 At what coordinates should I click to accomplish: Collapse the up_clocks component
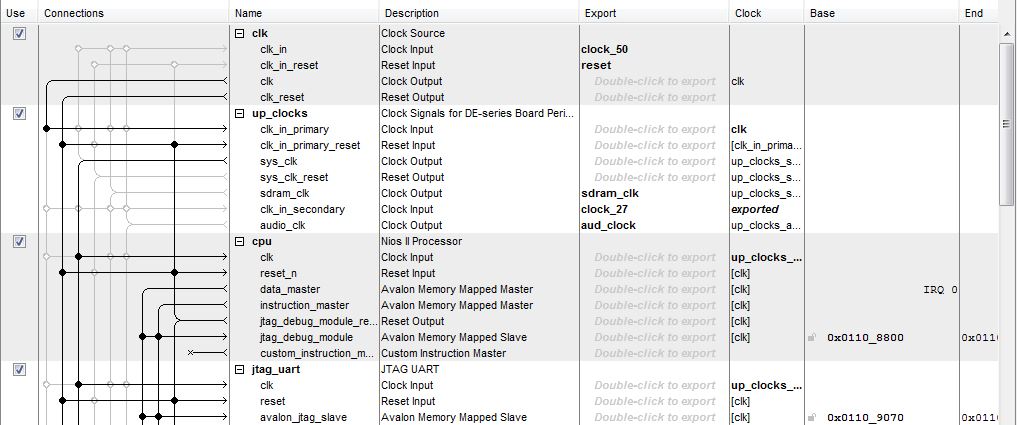(x=239, y=113)
